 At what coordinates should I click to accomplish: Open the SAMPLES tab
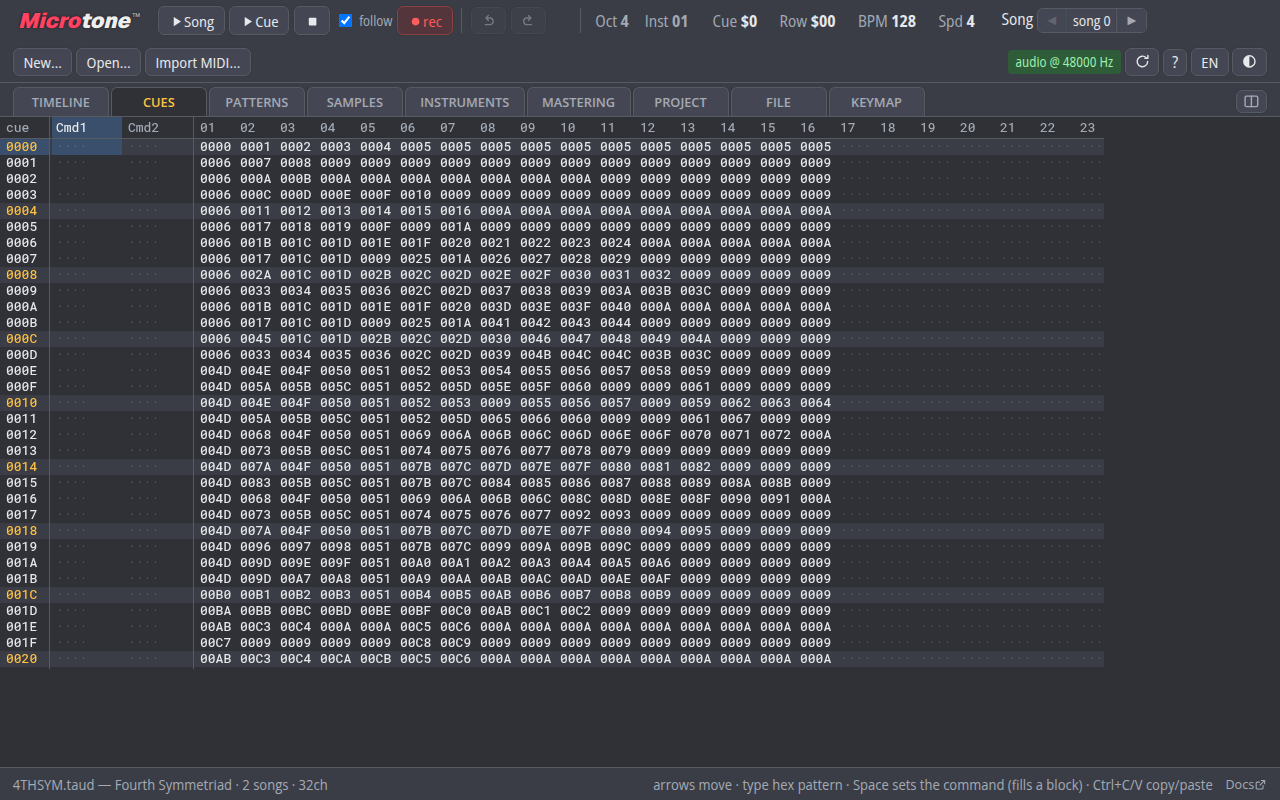pyautogui.click(x=355, y=102)
